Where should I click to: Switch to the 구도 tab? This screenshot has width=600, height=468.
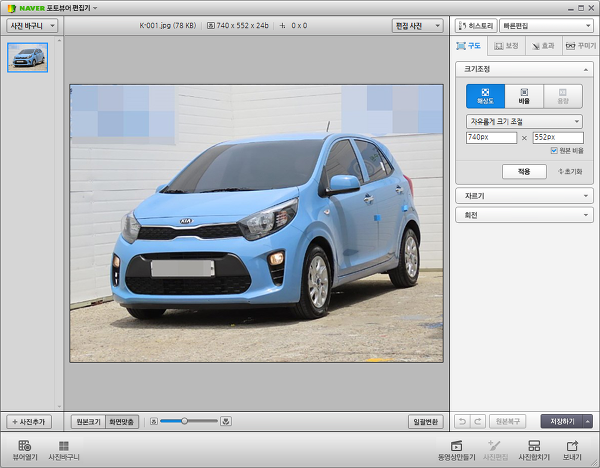tap(468, 46)
